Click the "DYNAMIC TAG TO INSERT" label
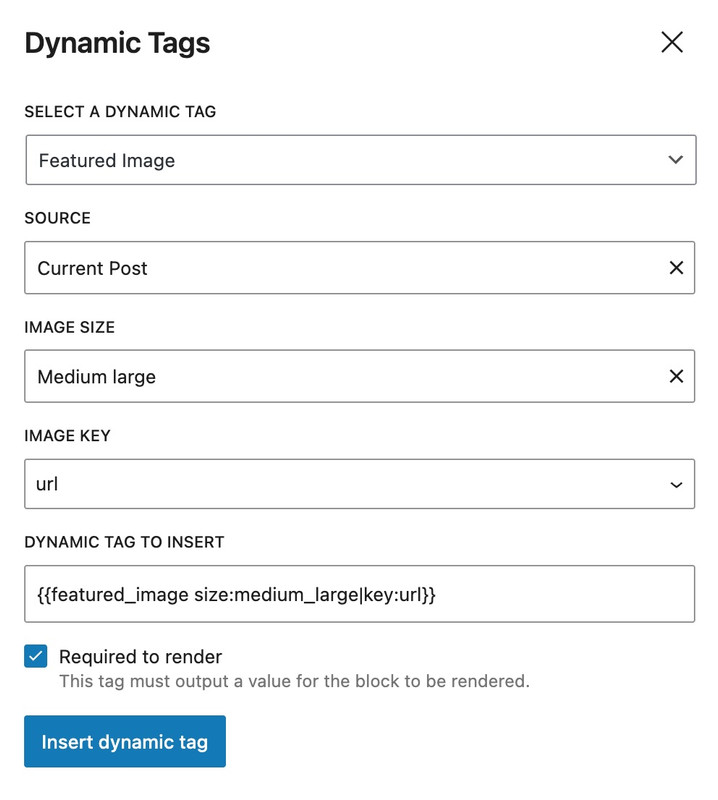The height and width of the screenshot is (800, 718). [x=125, y=542]
